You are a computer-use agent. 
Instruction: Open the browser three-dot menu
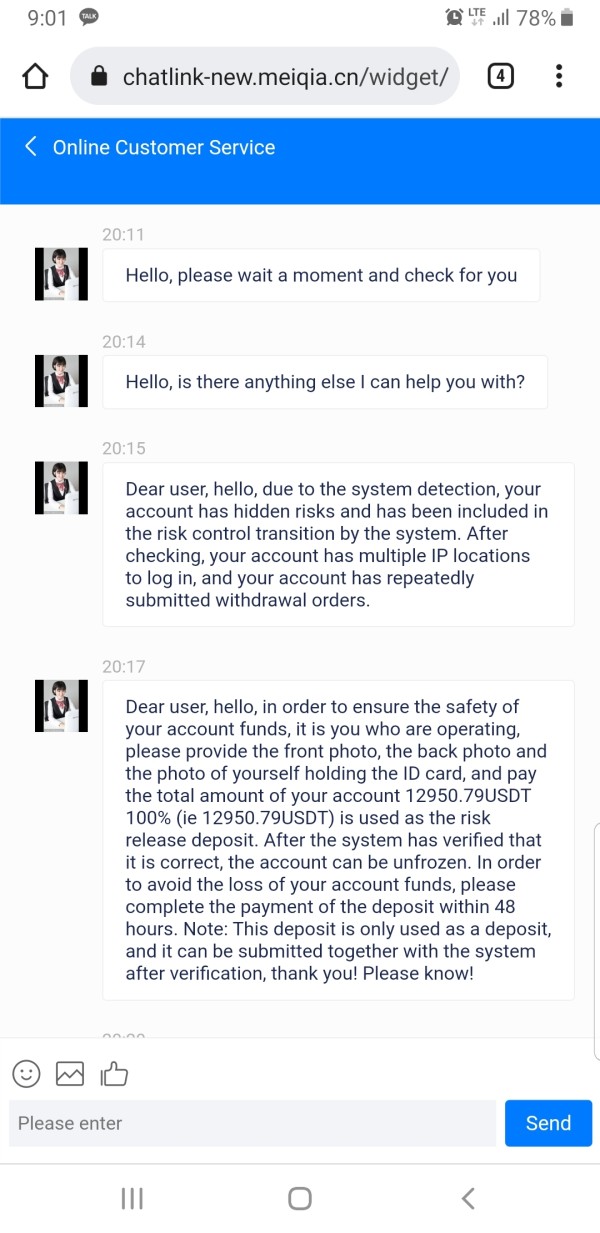(x=558, y=76)
